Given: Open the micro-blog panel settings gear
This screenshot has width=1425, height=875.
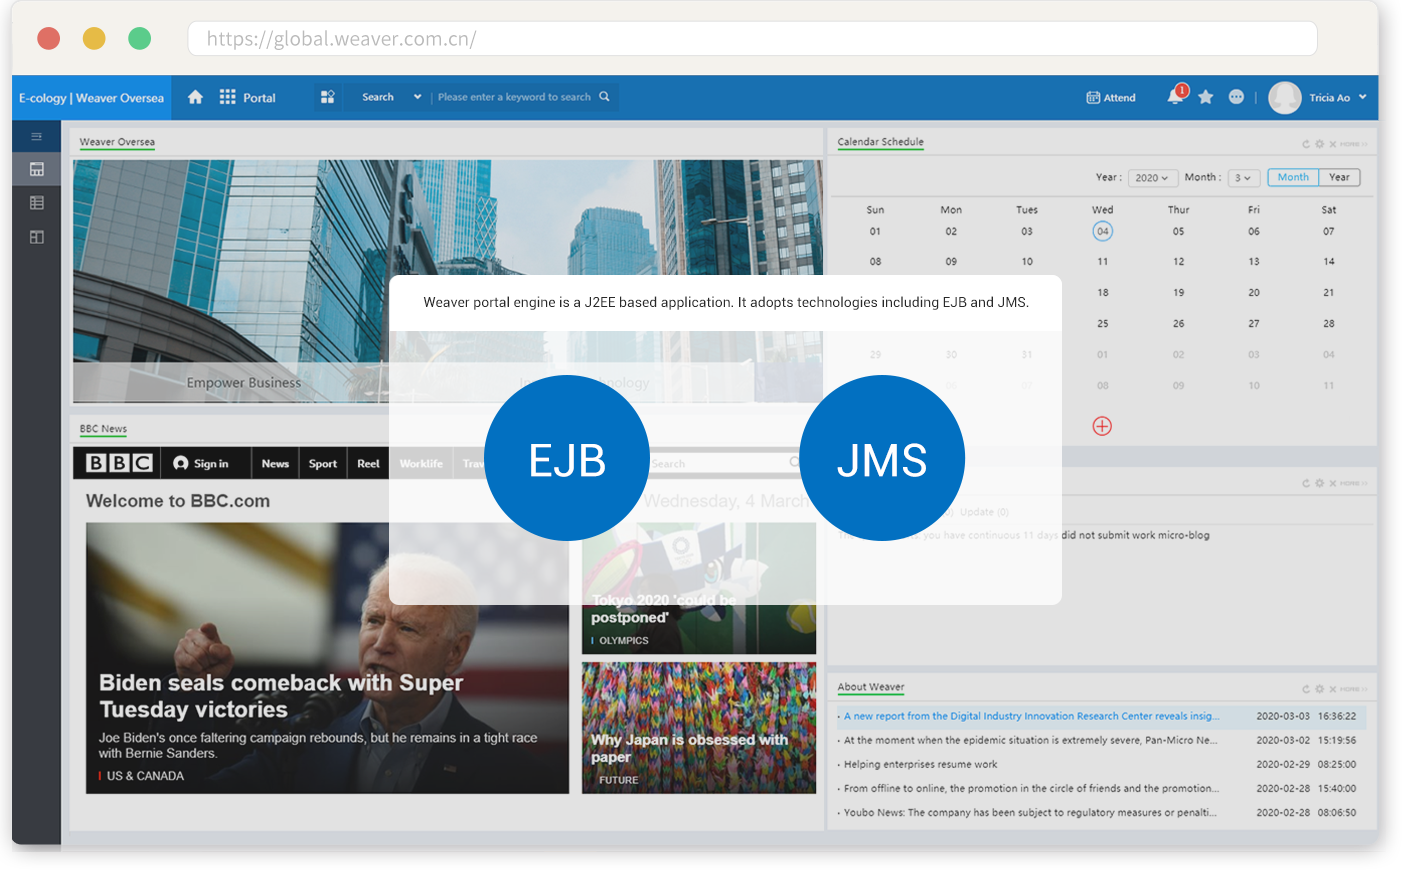Looking at the screenshot, I should [x=1320, y=483].
